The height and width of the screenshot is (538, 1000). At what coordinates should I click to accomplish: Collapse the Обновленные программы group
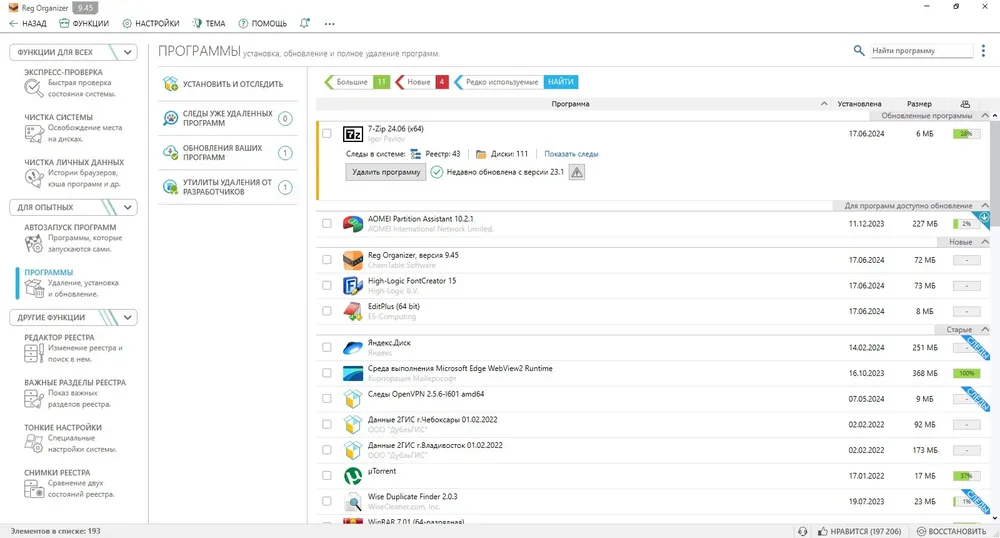coord(985,115)
